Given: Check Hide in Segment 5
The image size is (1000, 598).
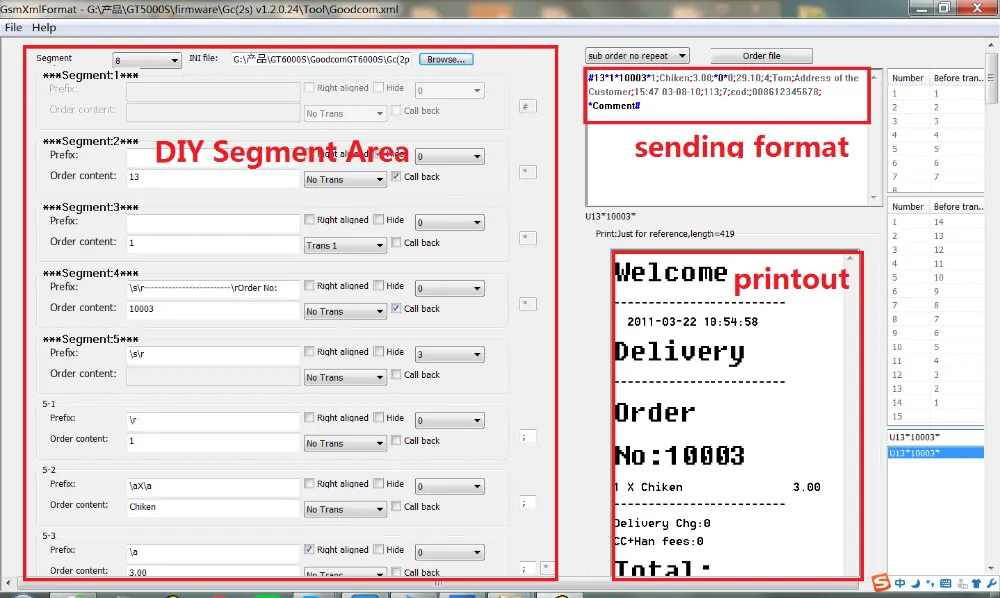Looking at the screenshot, I should click(x=379, y=351).
